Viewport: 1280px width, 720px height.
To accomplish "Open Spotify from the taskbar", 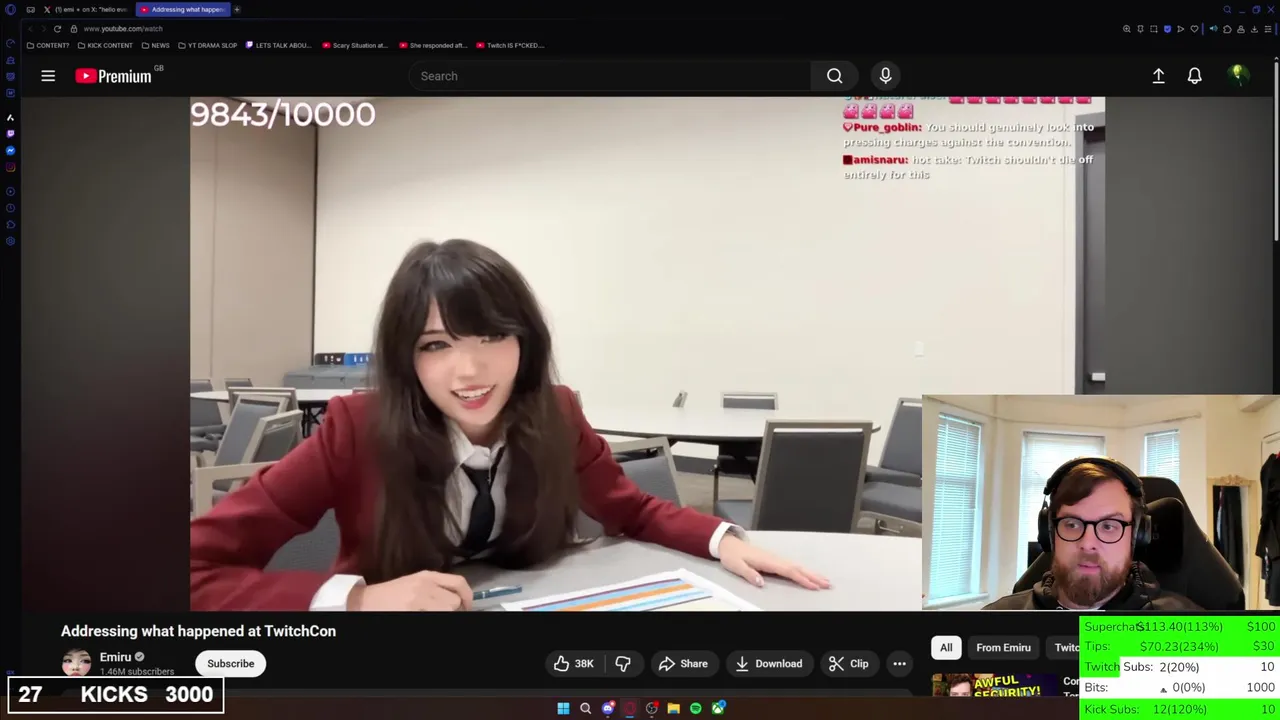I will pos(696,708).
